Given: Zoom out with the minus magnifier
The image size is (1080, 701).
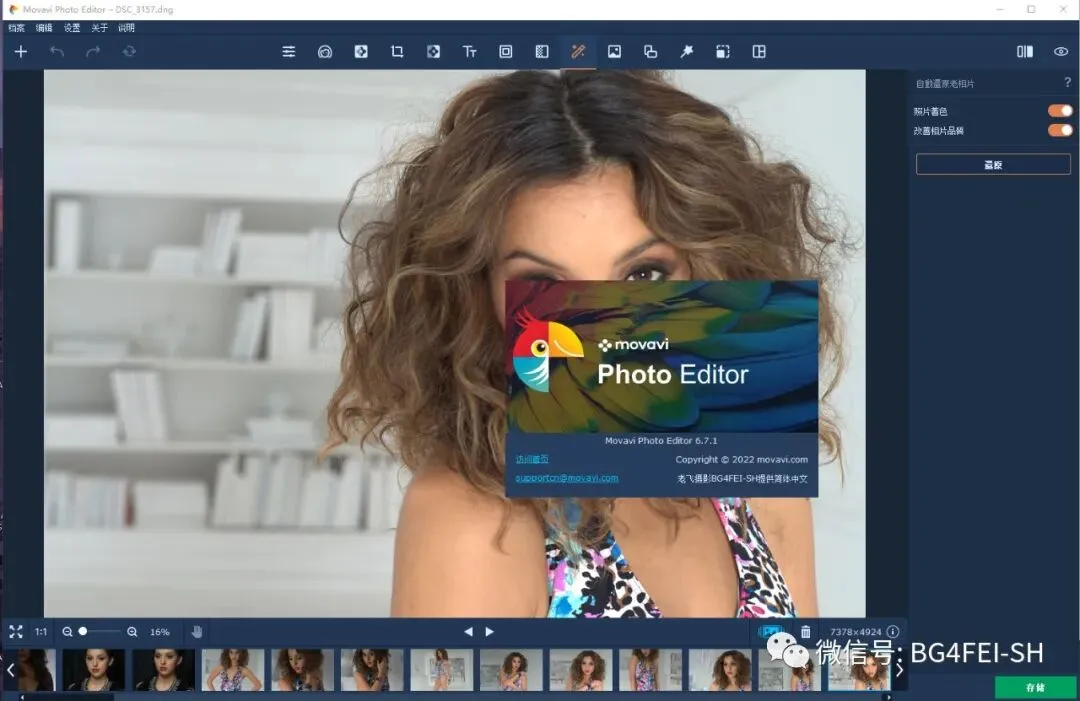Looking at the screenshot, I should pos(67,631).
